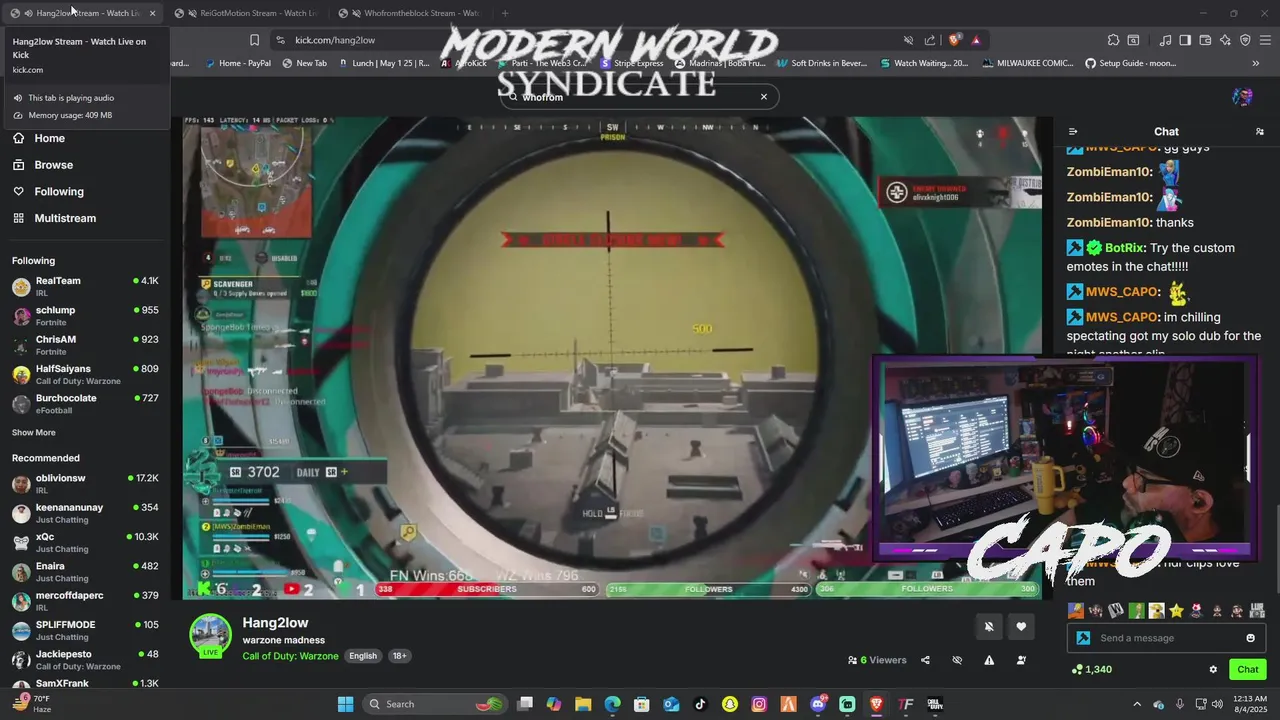This screenshot has height=720, width=1280.
Task: Open recommended channel SPLIFFMODE
Action: click(85, 631)
